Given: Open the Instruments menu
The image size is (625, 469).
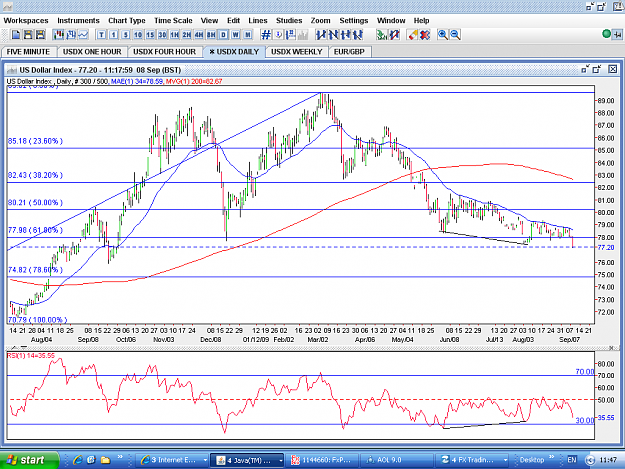Looking at the screenshot, I should pyautogui.click(x=78, y=20).
